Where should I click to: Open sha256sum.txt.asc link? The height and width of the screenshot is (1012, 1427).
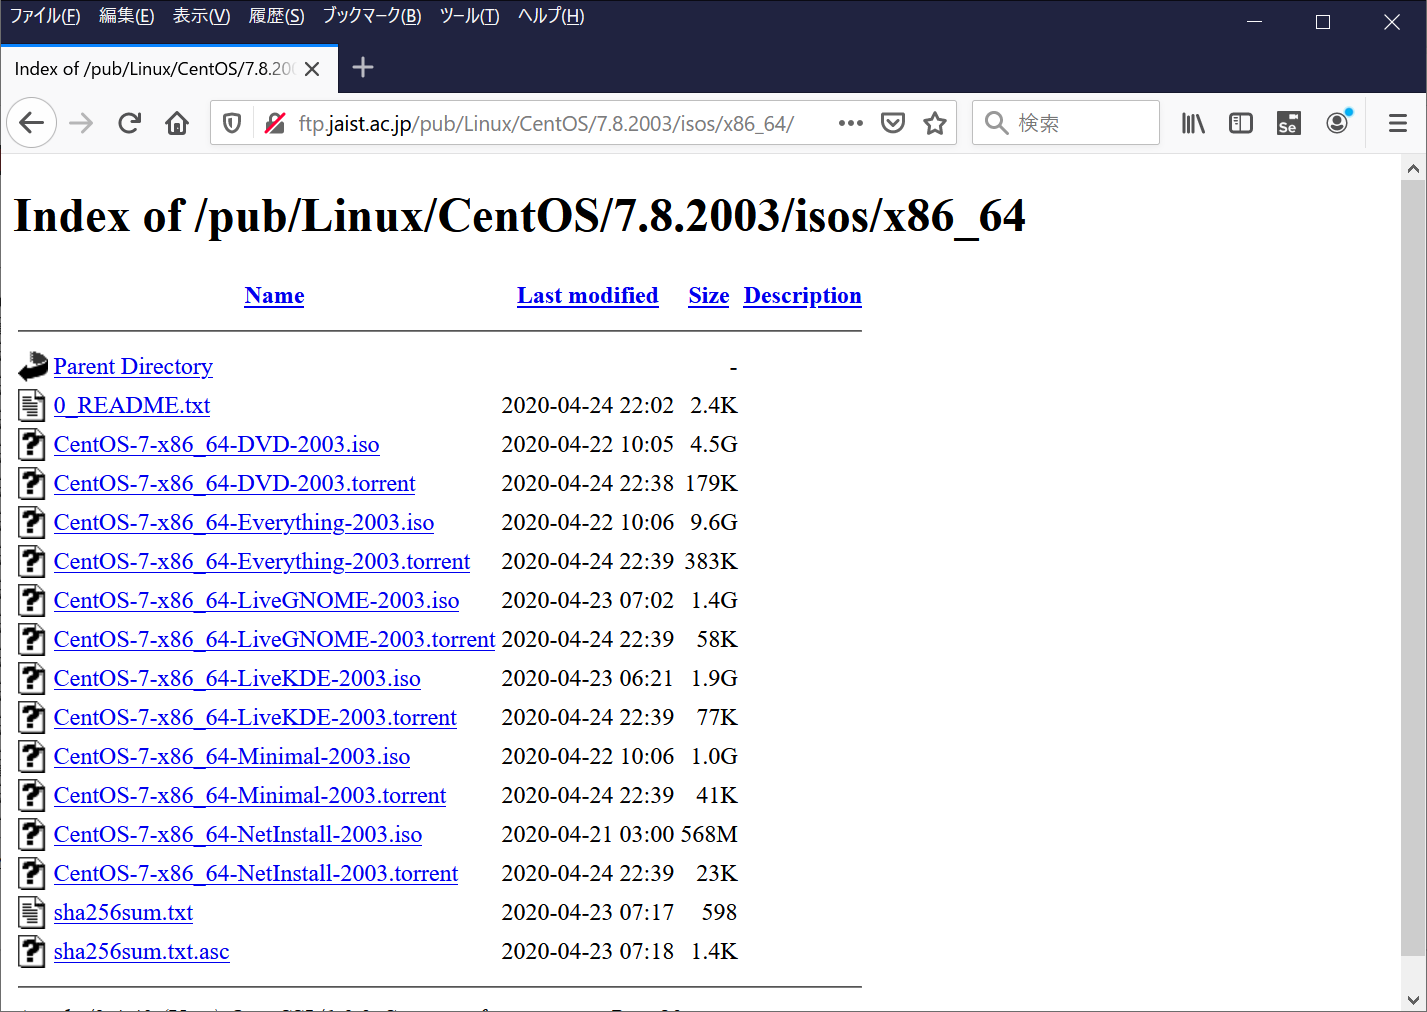pyautogui.click(x=142, y=951)
